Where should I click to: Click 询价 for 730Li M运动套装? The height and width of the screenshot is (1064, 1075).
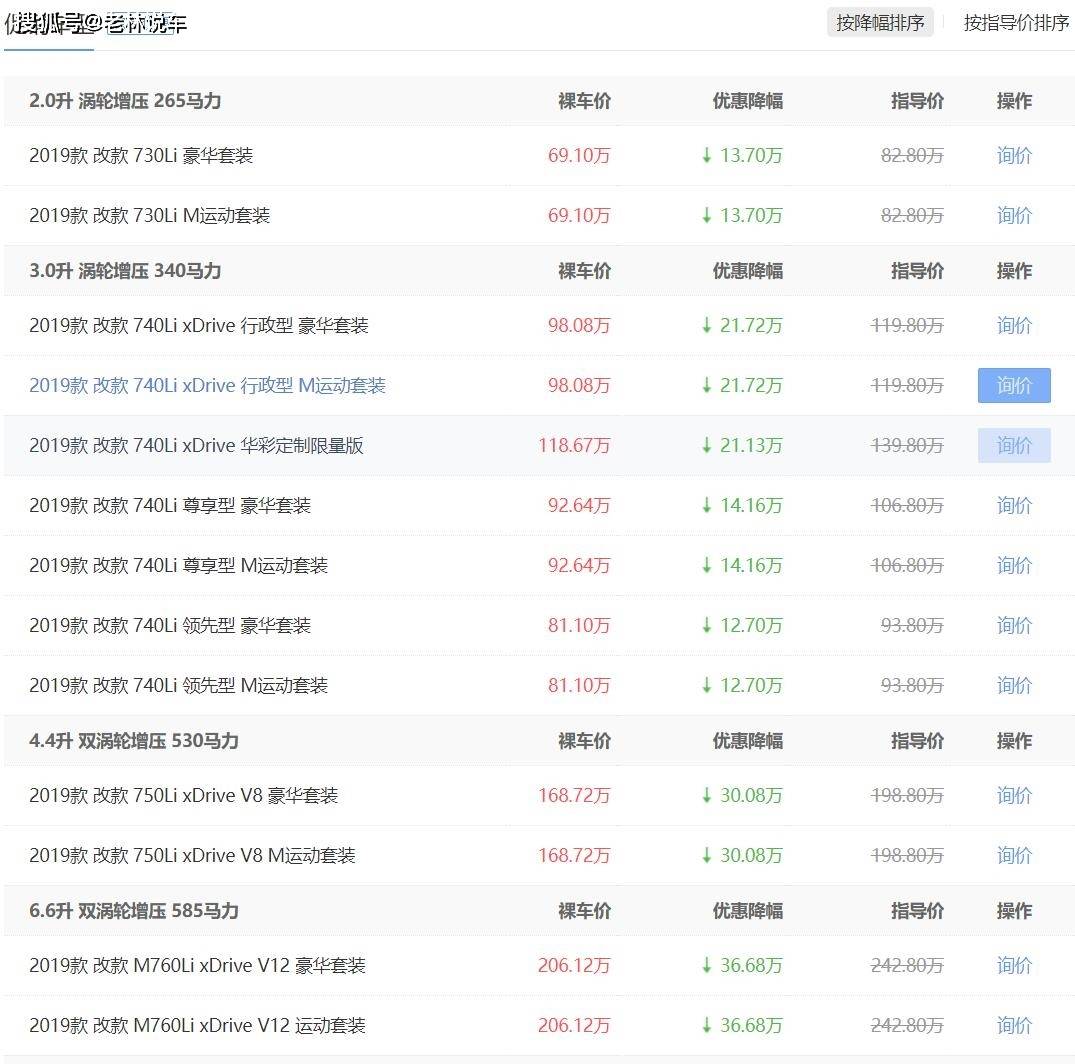[x=1014, y=216]
